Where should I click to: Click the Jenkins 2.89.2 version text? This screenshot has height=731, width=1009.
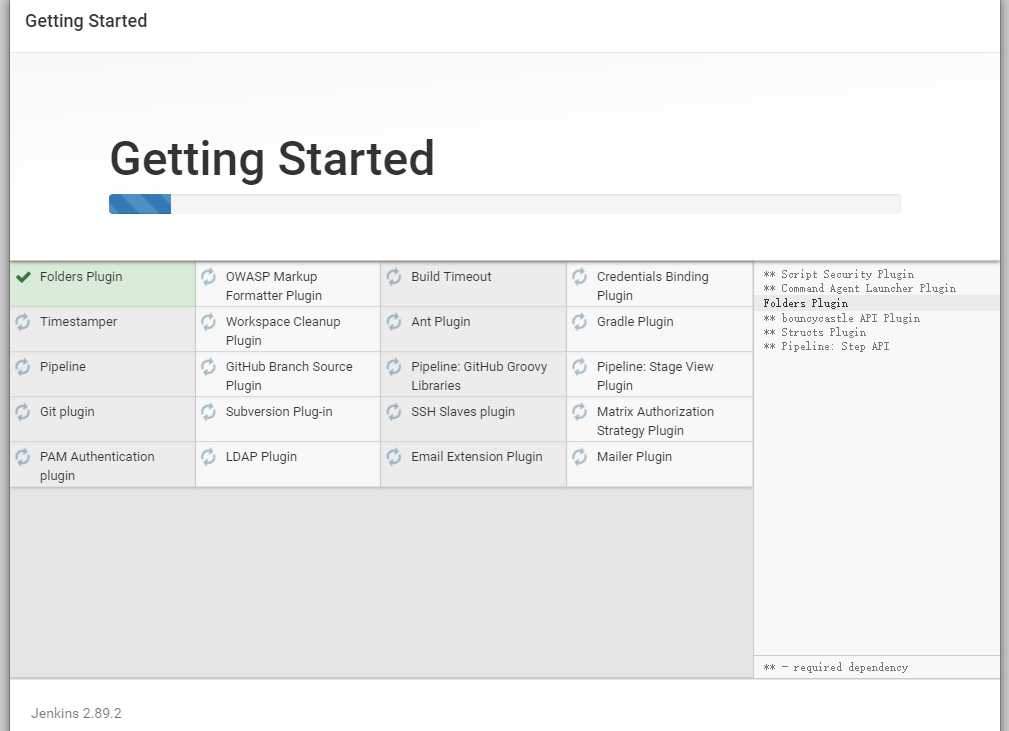[x=76, y=713]
